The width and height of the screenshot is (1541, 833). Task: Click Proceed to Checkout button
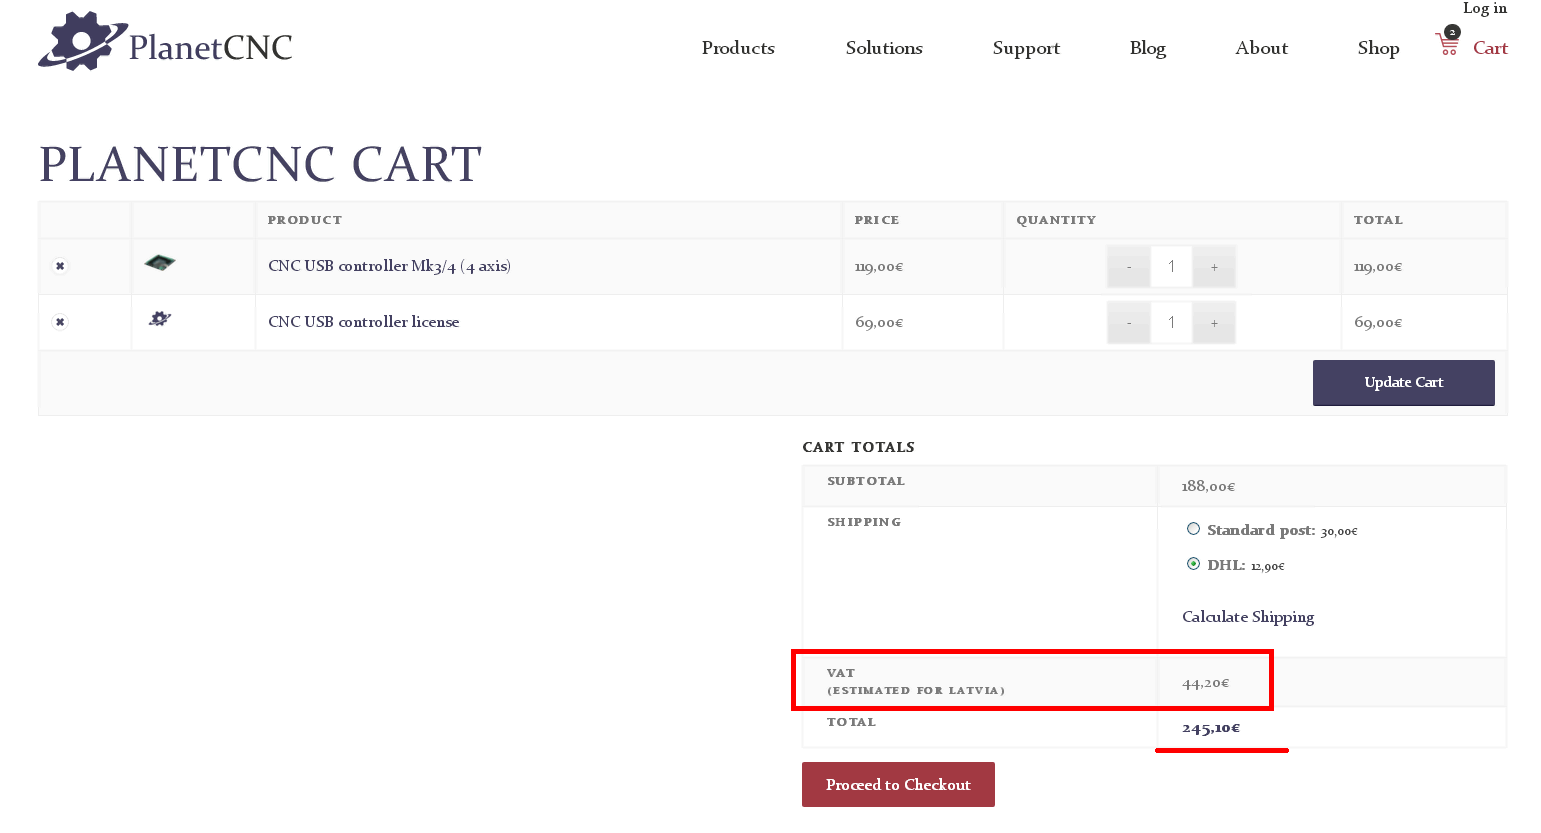898,785
